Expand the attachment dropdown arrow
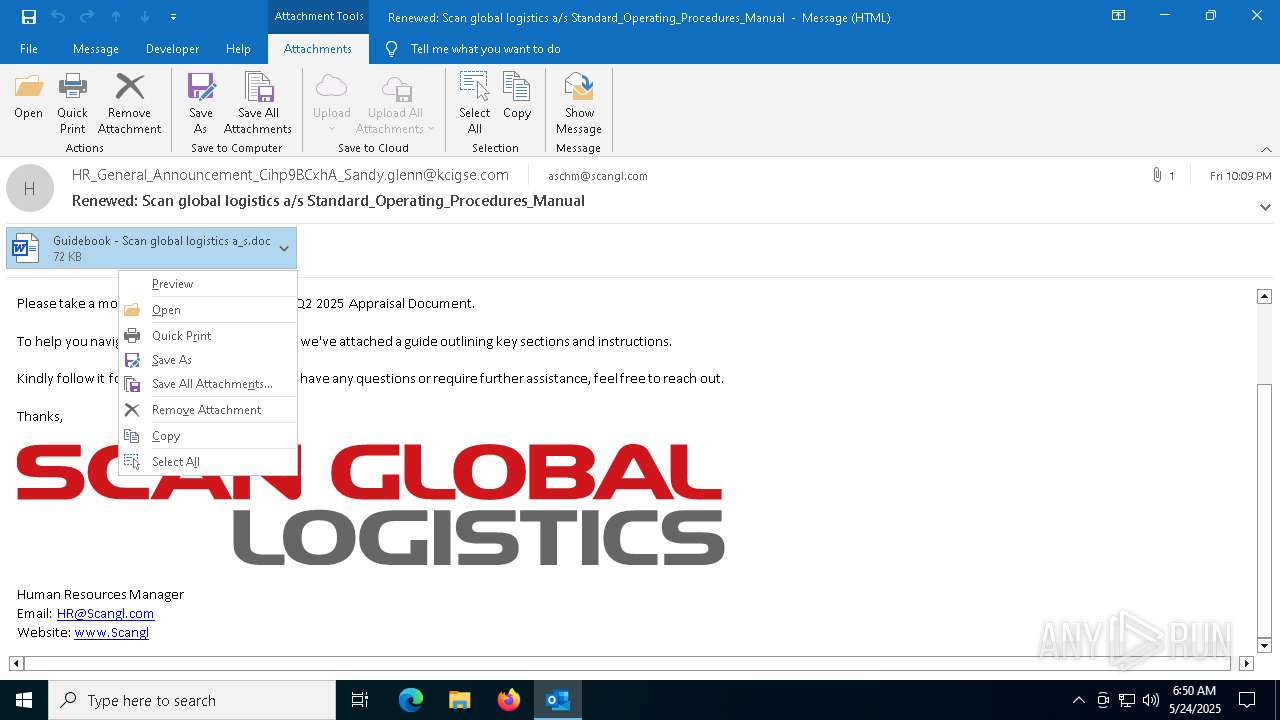Viewport: 1280px width, 720px height. [x=284, y=249]
